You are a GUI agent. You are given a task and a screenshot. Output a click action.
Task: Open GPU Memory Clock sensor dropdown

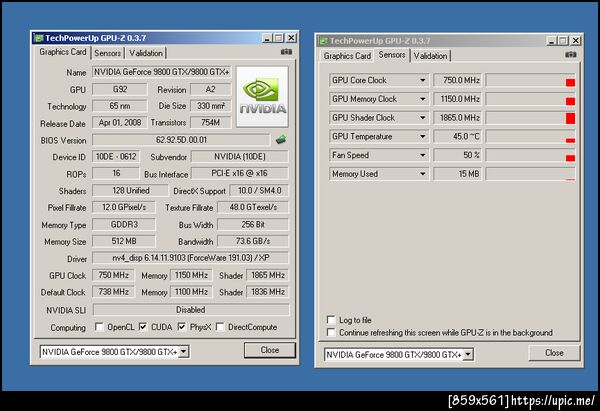pyautogui.click(x=422, y=99)
